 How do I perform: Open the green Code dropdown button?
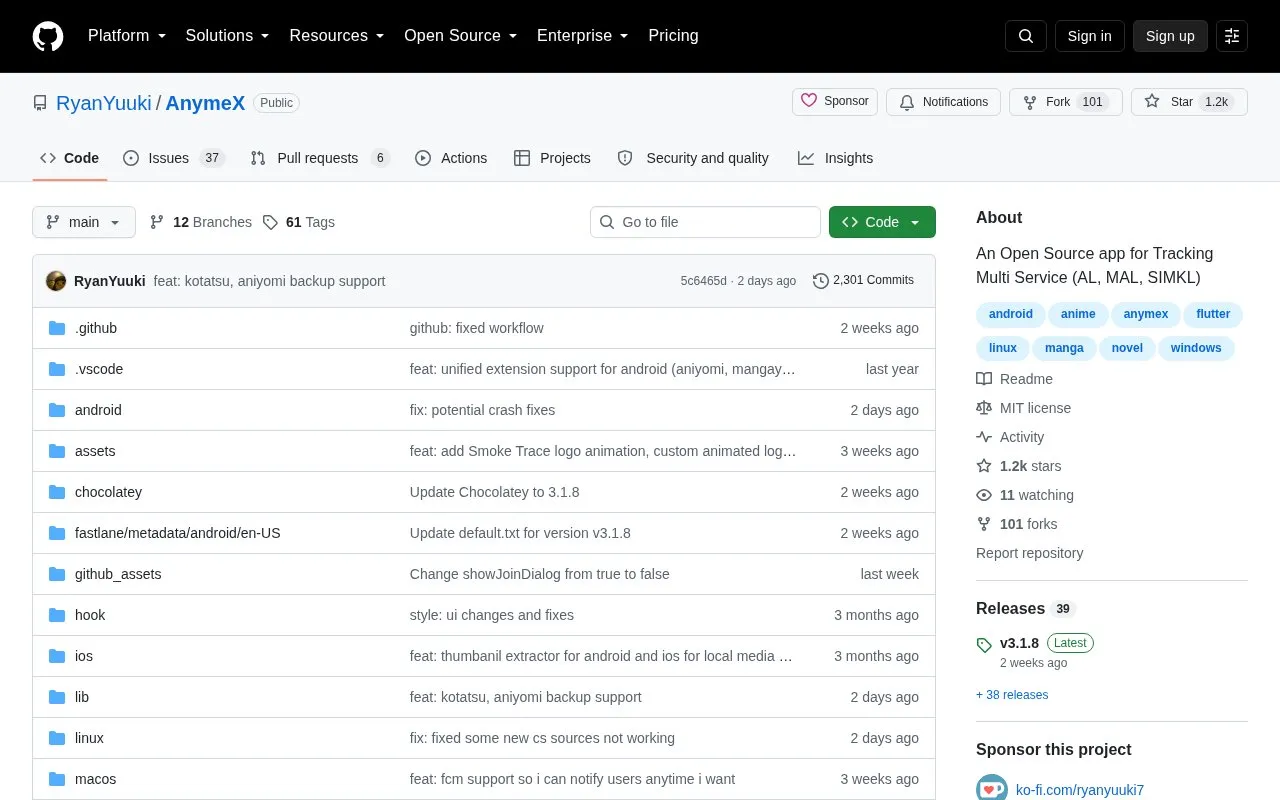882,222
